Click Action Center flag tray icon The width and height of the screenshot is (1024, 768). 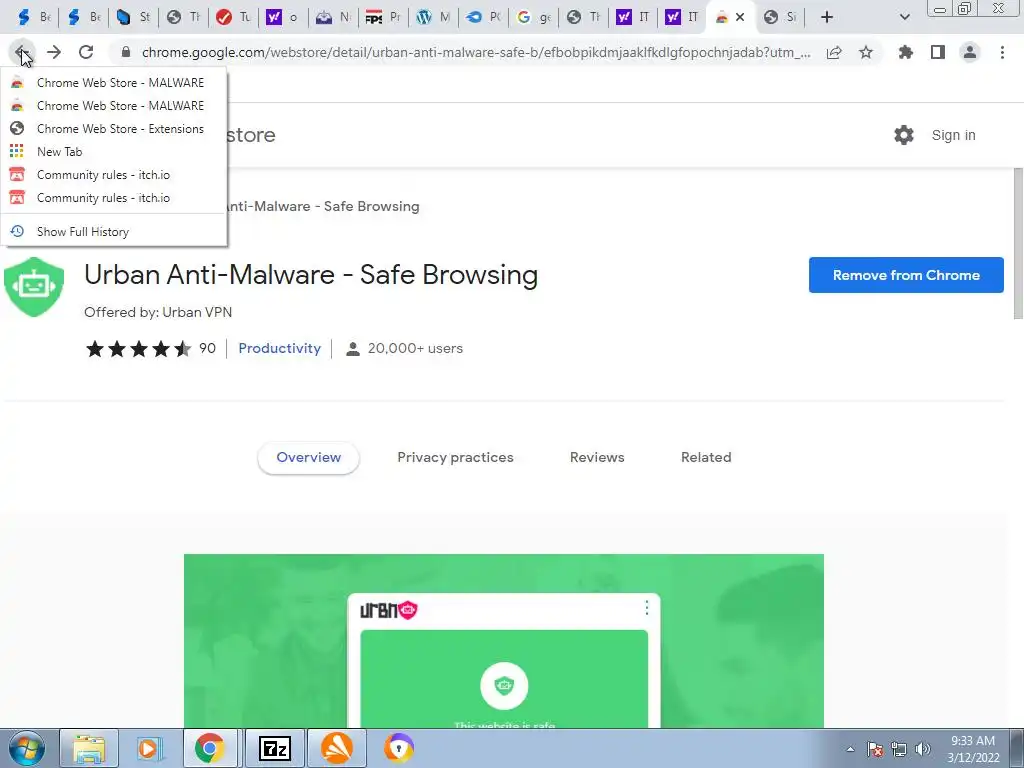tap(875, 749)
